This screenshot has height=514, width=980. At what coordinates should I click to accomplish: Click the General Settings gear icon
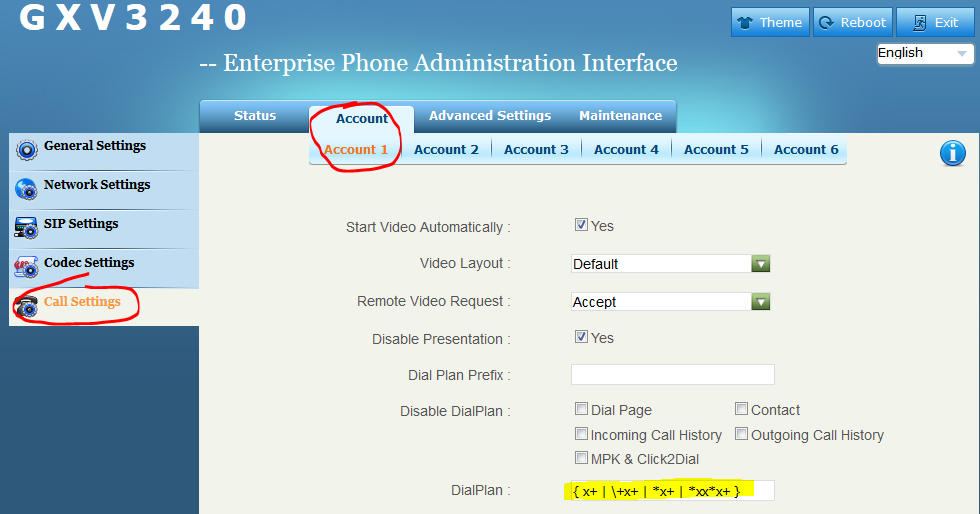(x=27, y=150)
